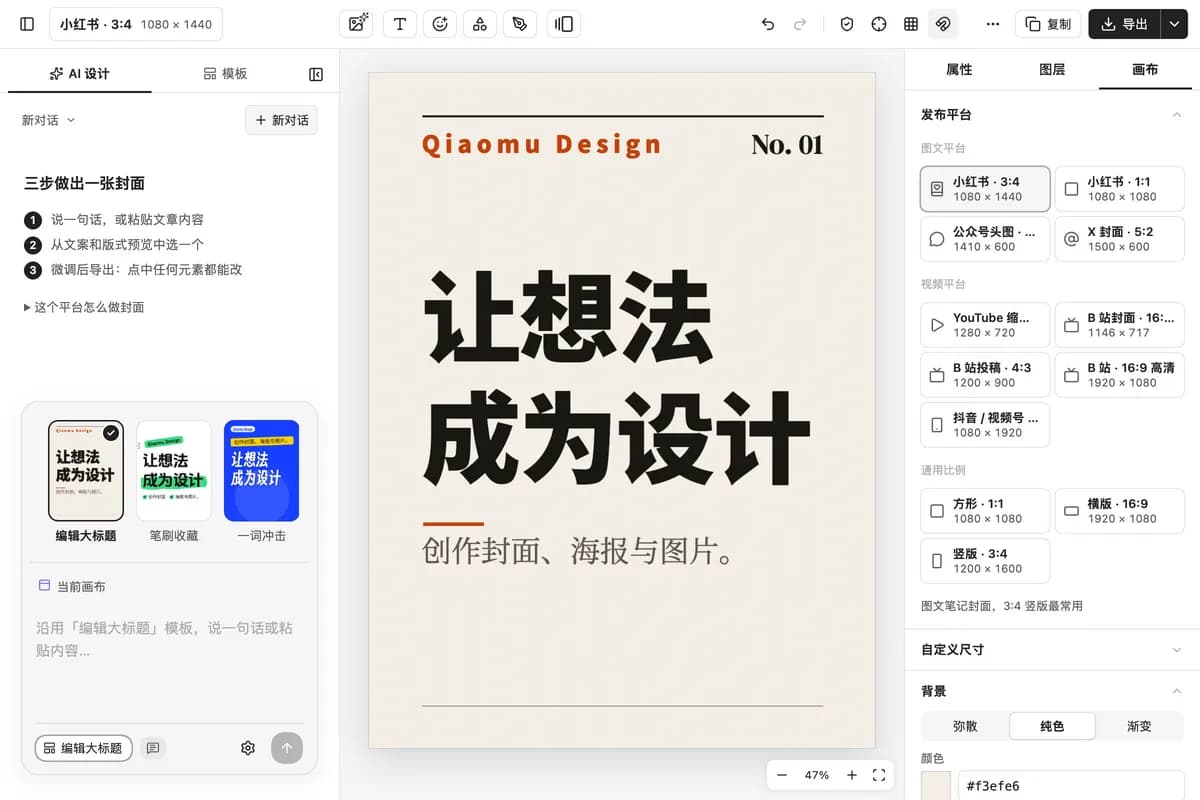Viewport: 1200px width, 800px height.
Task: Click the send arrow button
Action: [287, 748]
